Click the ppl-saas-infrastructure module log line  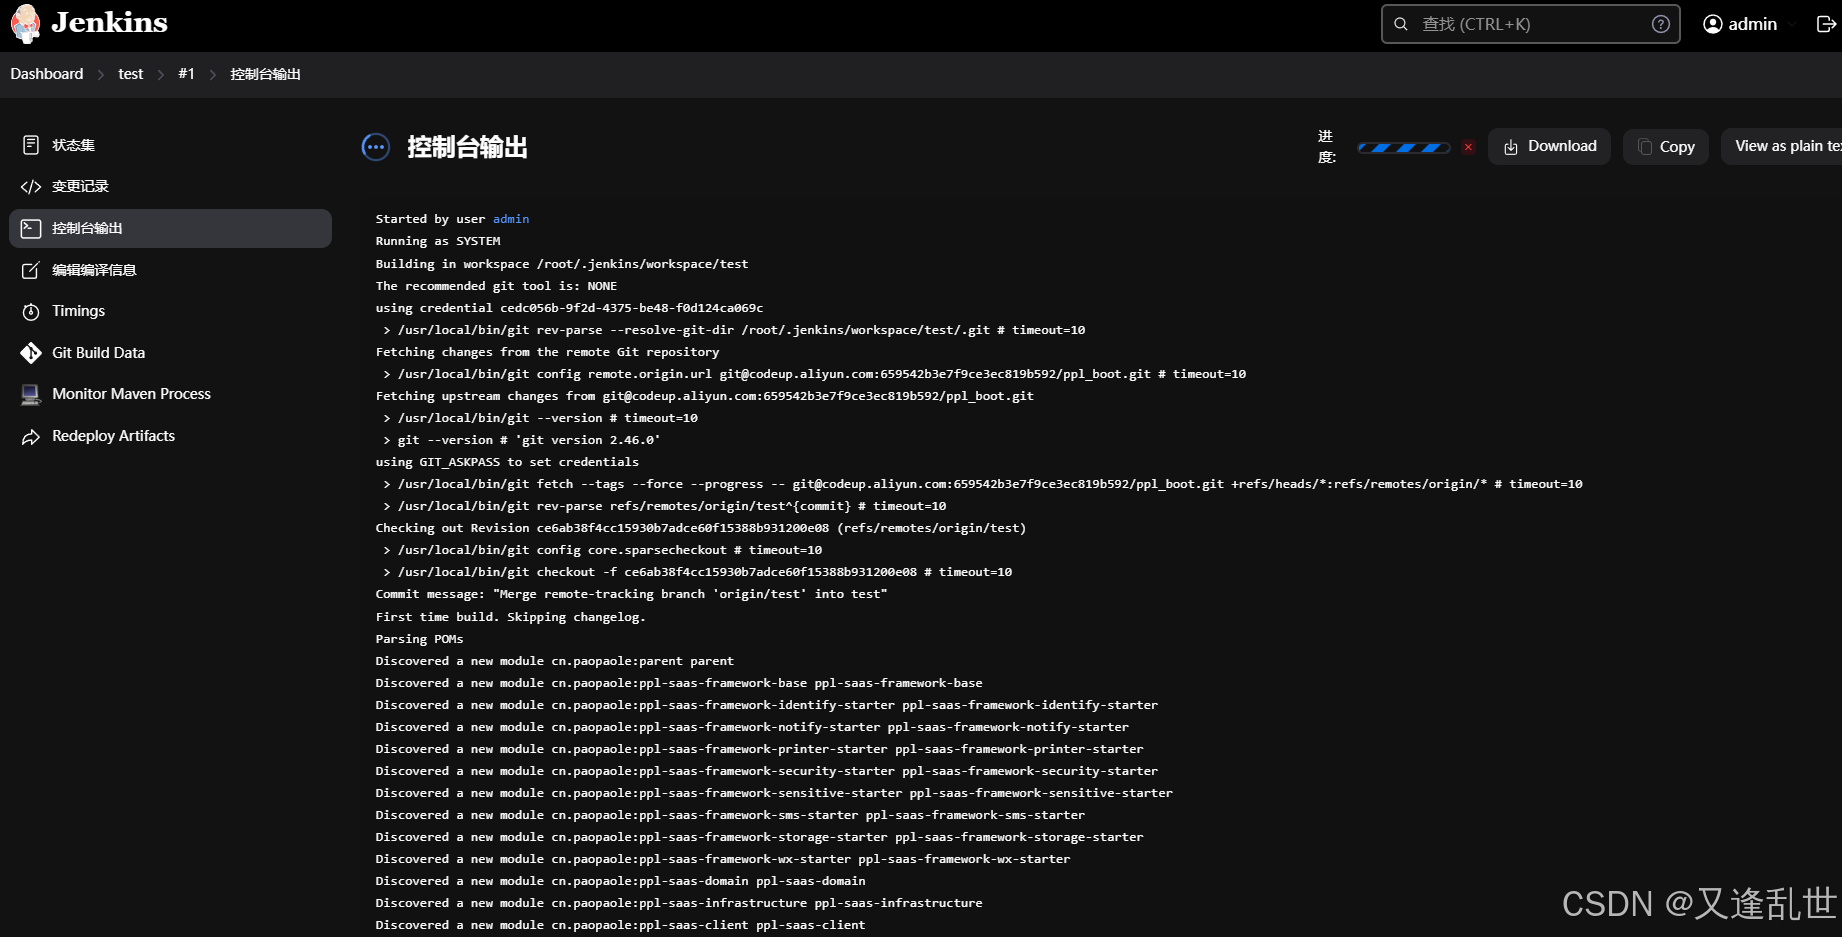tap(679, 903)
